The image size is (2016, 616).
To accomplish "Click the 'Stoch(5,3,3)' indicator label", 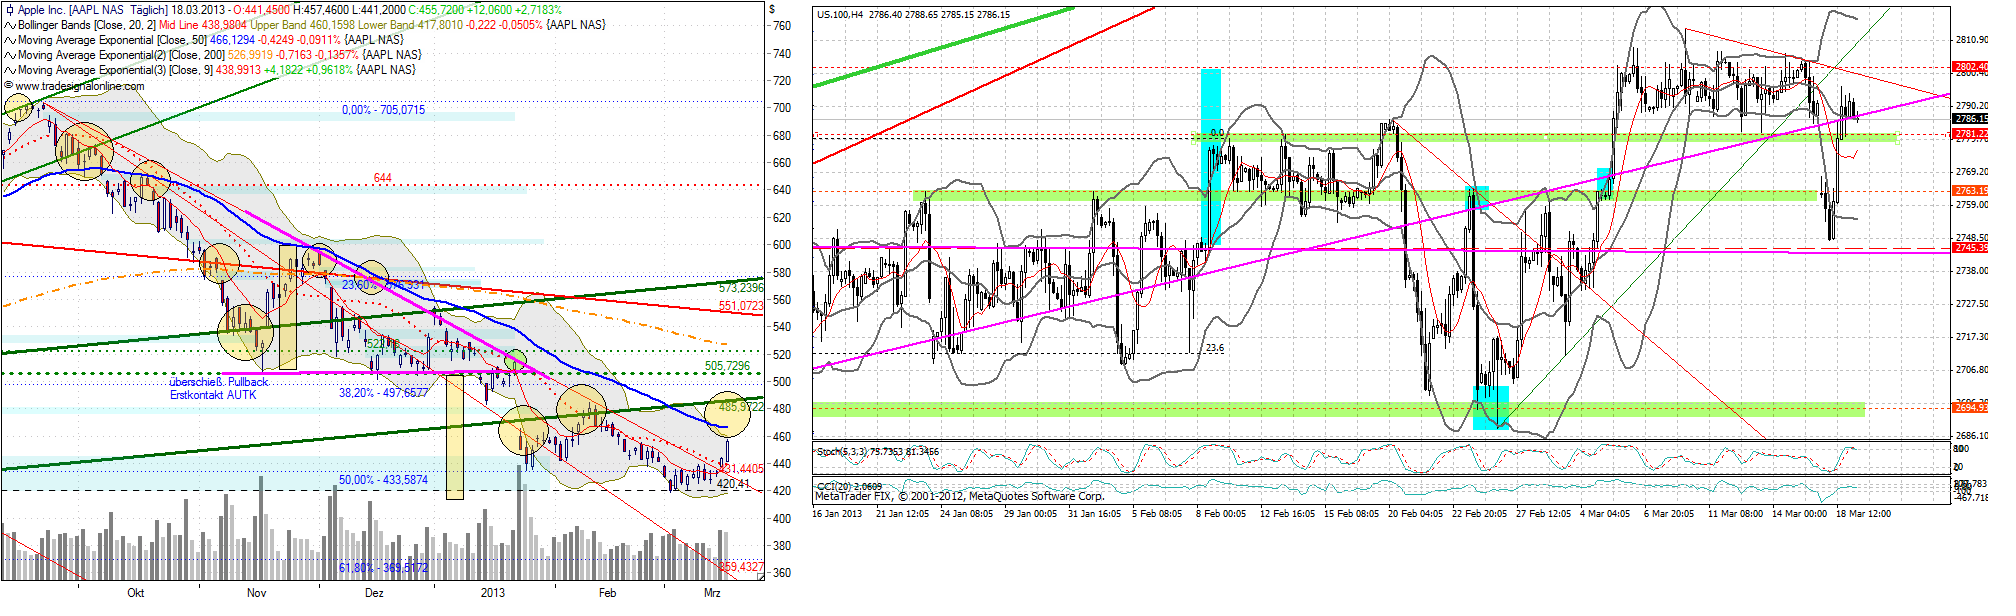I will click(844, 452).
